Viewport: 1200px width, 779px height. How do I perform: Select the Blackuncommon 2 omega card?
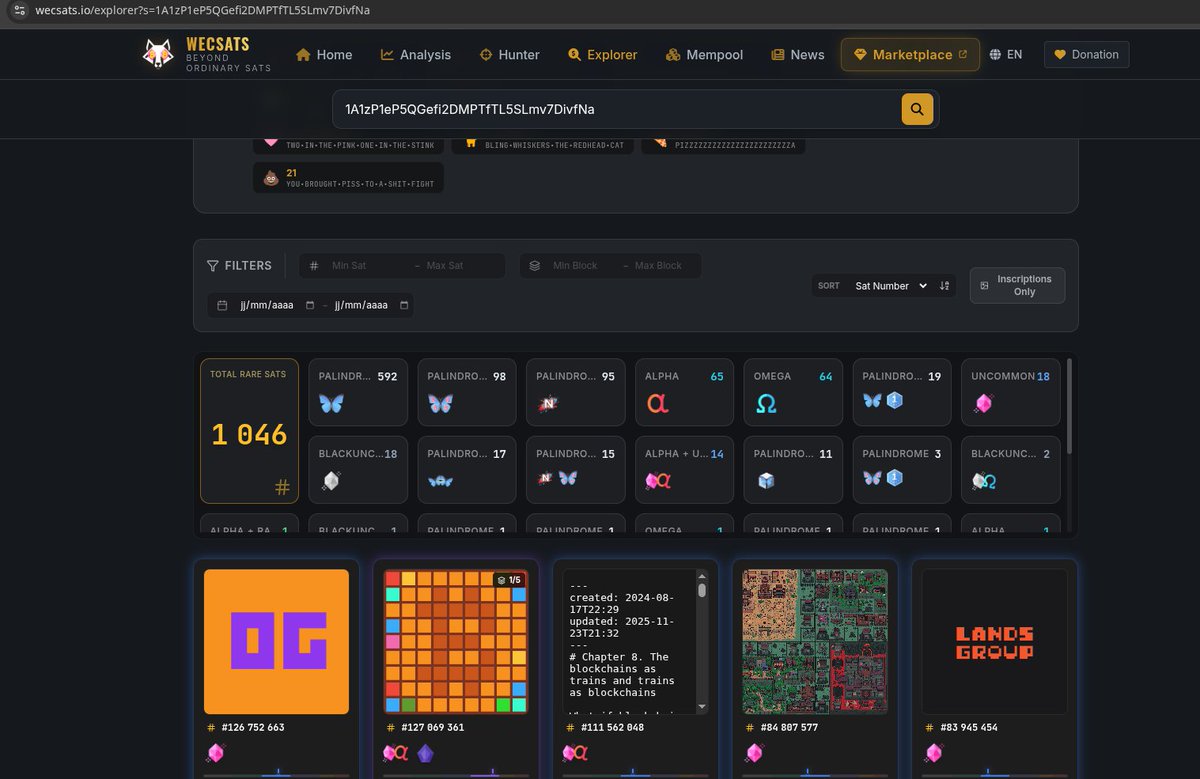pyautogui.click(x=1011, y=469)
